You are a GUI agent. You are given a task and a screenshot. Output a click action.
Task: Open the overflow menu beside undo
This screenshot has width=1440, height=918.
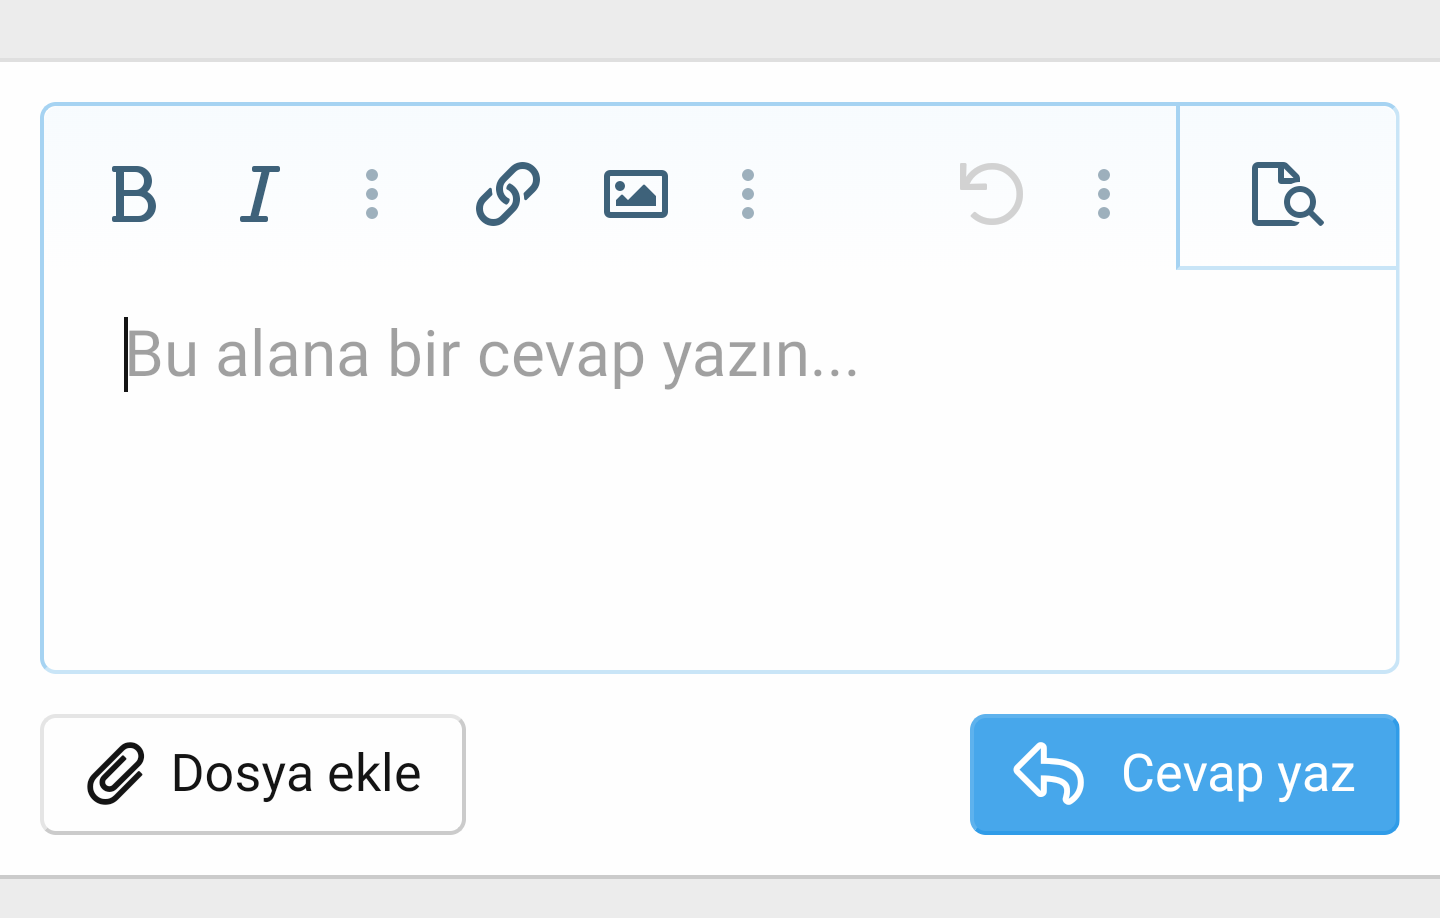click(1103, 194)
